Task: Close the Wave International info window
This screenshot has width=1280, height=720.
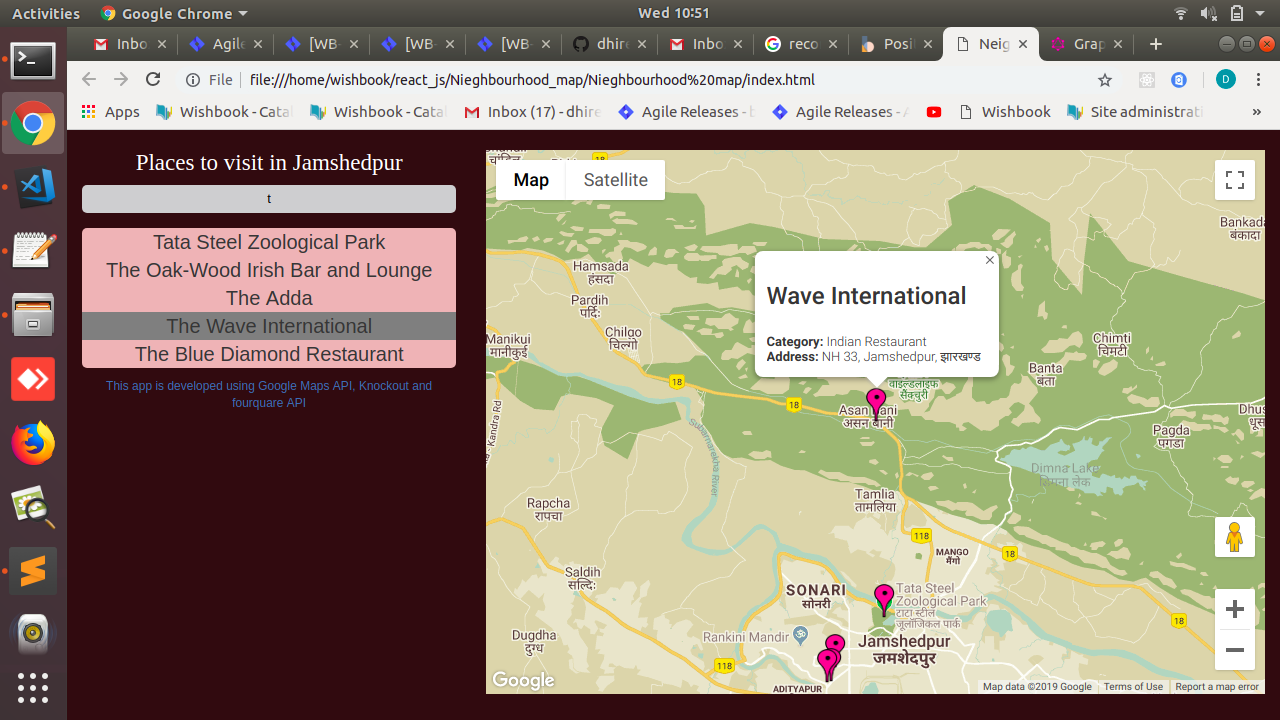Action: [990, 260]
